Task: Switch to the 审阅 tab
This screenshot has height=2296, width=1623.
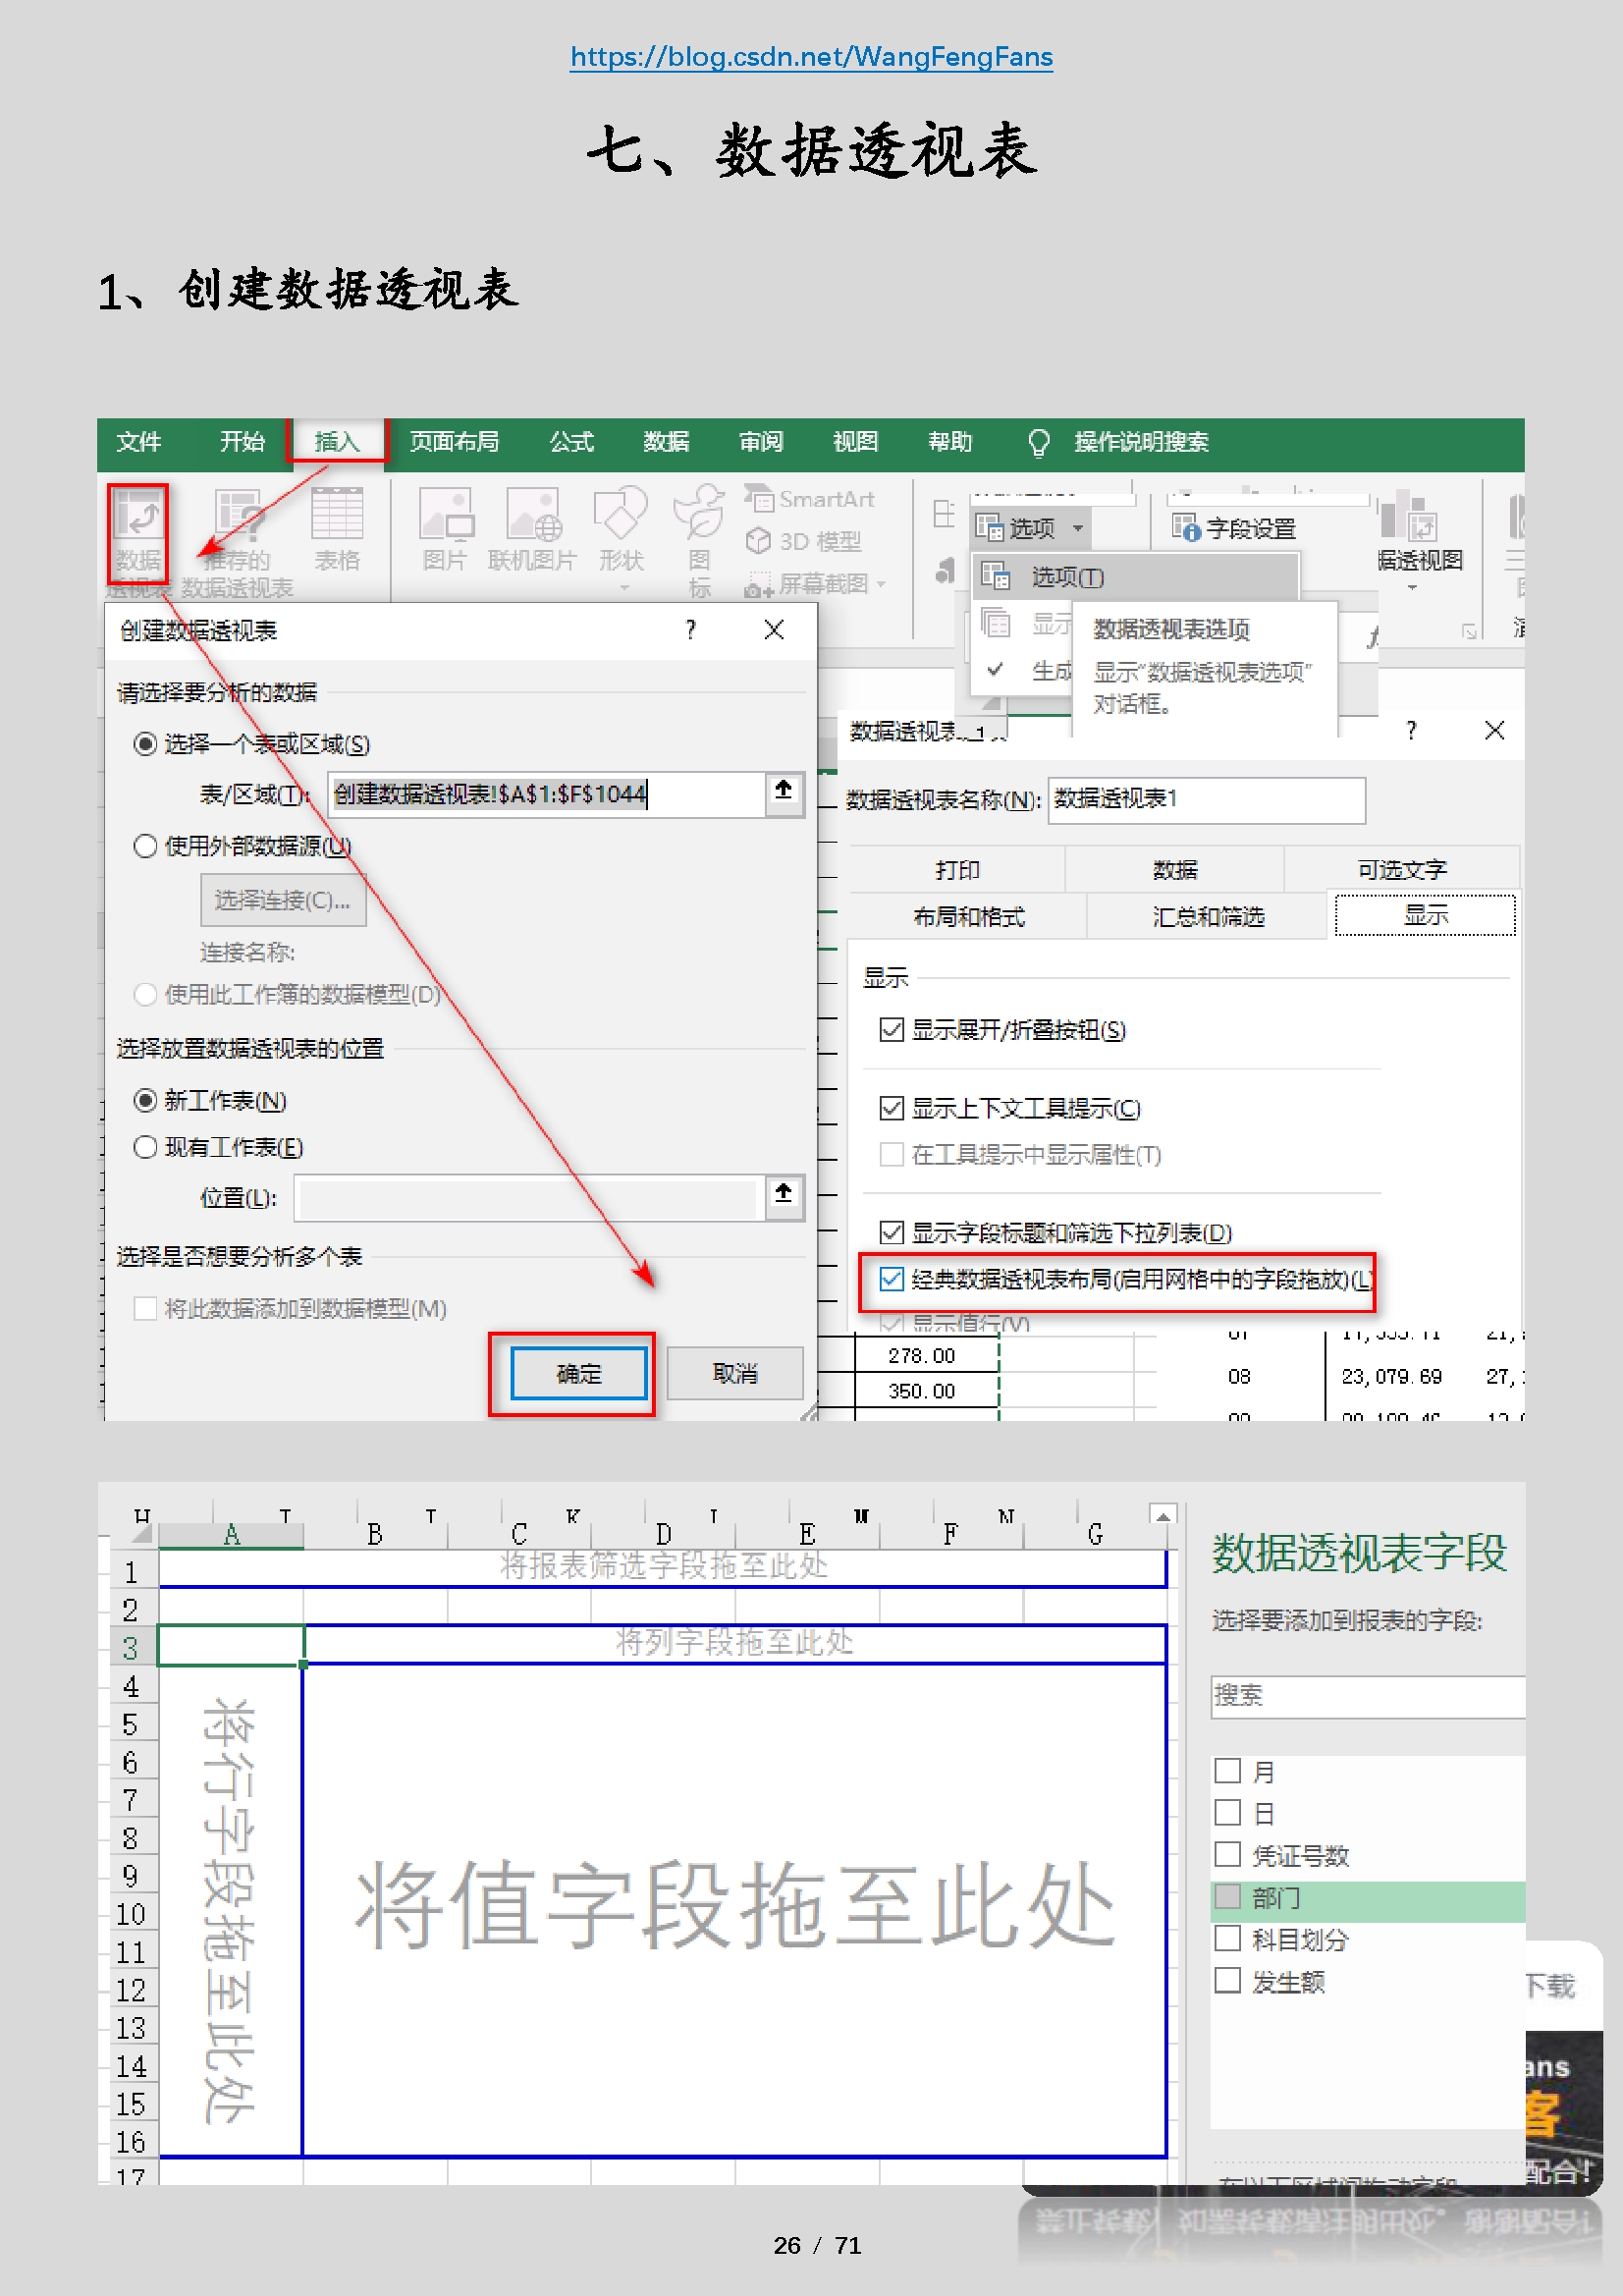Action: (761, 442)
